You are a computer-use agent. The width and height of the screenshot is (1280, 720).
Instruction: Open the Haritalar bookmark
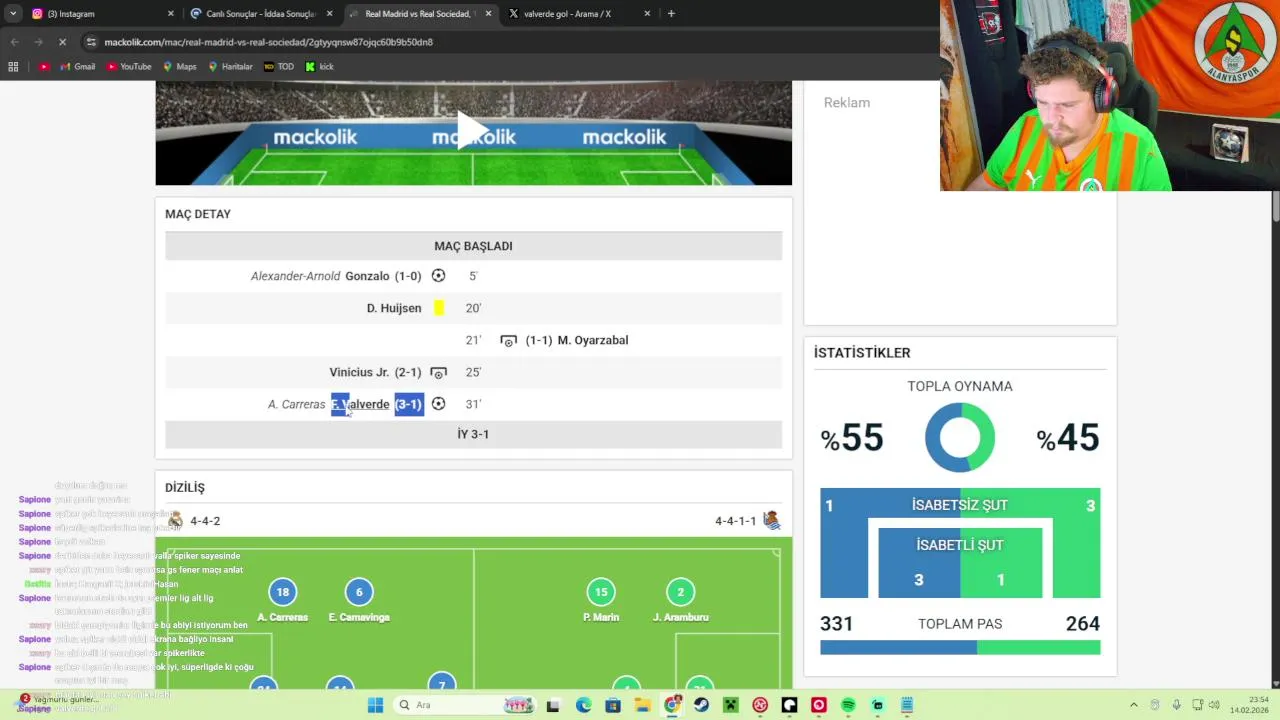coord(230,67)
